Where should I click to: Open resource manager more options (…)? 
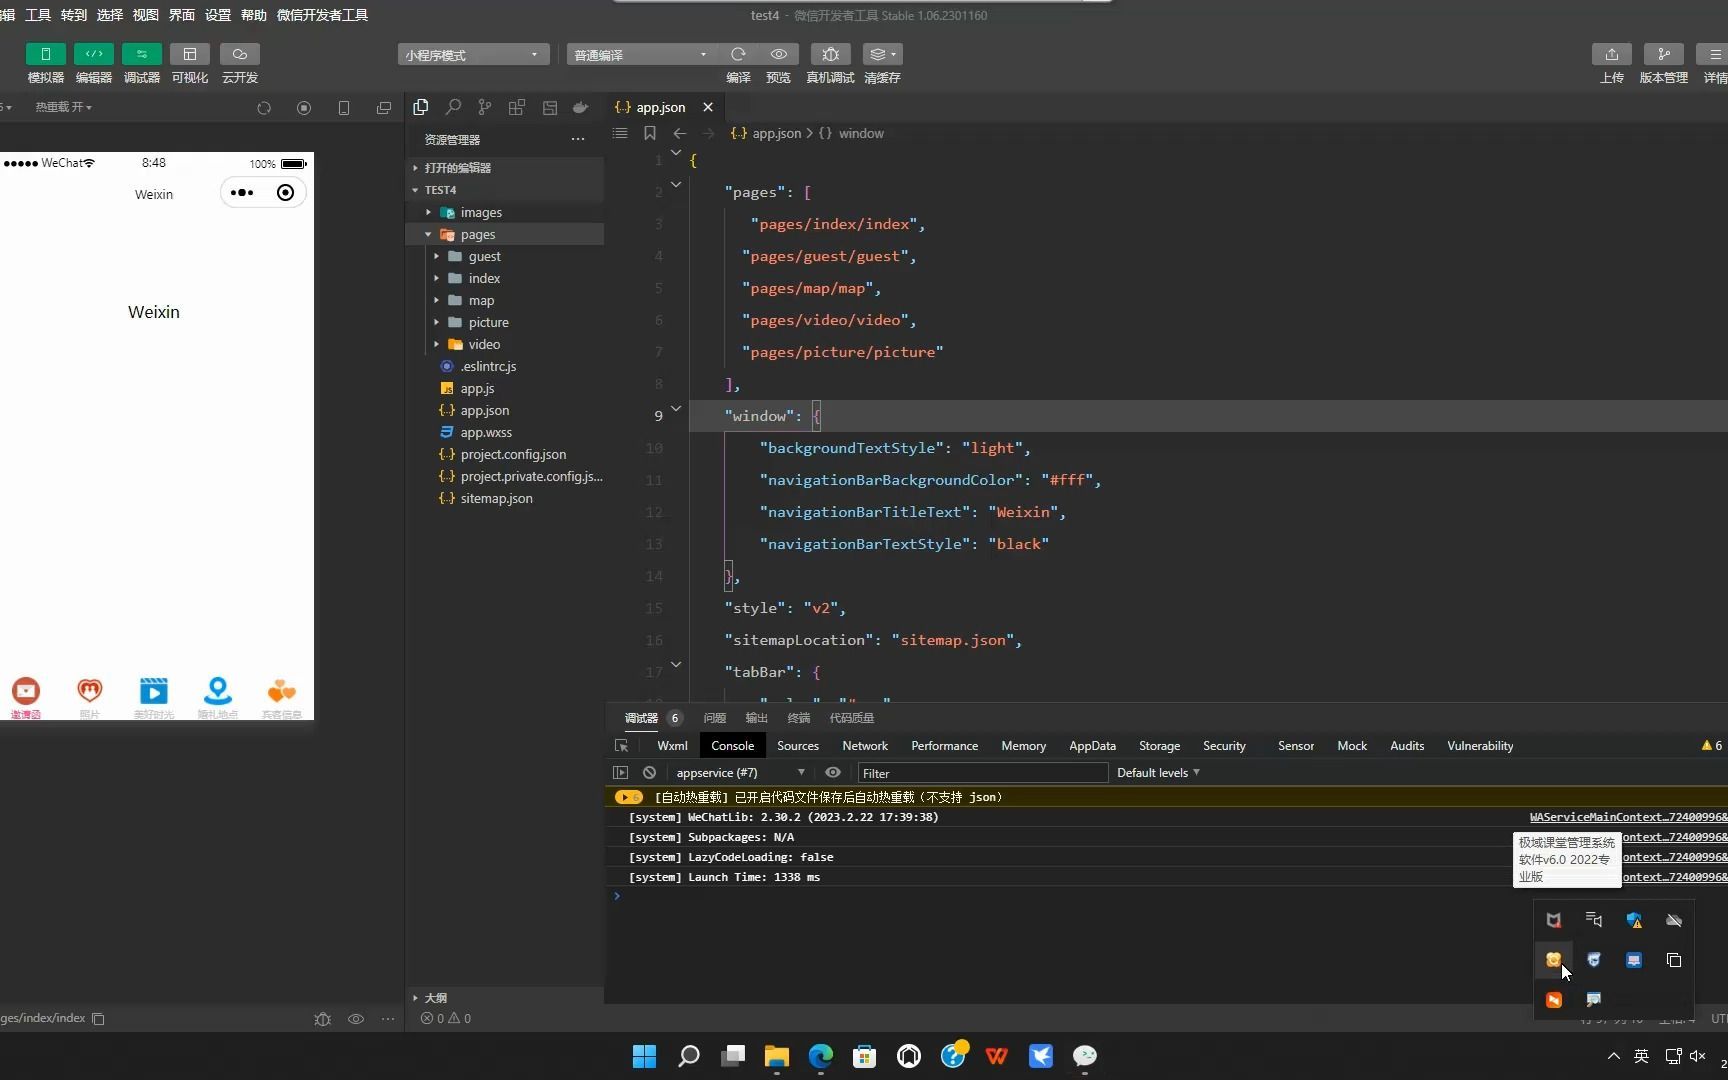tap(578, 139)
